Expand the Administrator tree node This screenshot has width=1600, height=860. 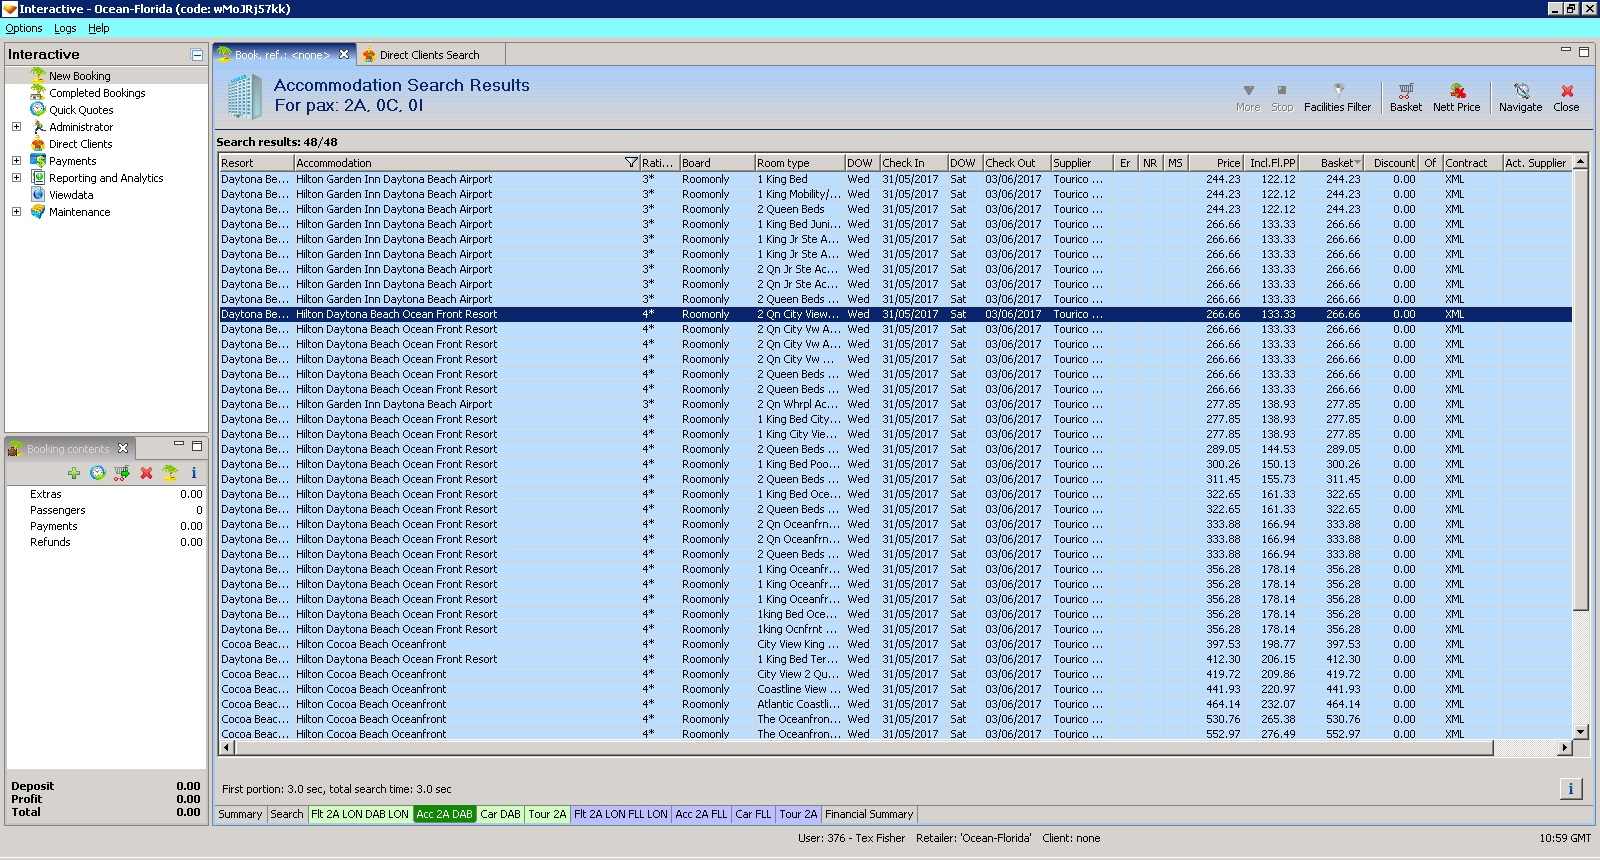pyautogui.click(x=16, y=127)
